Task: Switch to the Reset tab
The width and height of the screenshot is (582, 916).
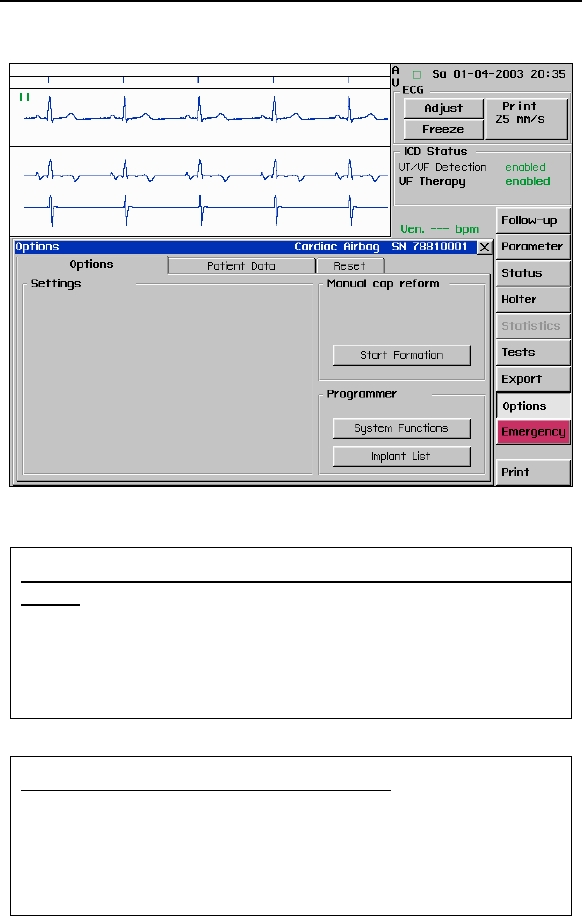Action: coord(349,266)
